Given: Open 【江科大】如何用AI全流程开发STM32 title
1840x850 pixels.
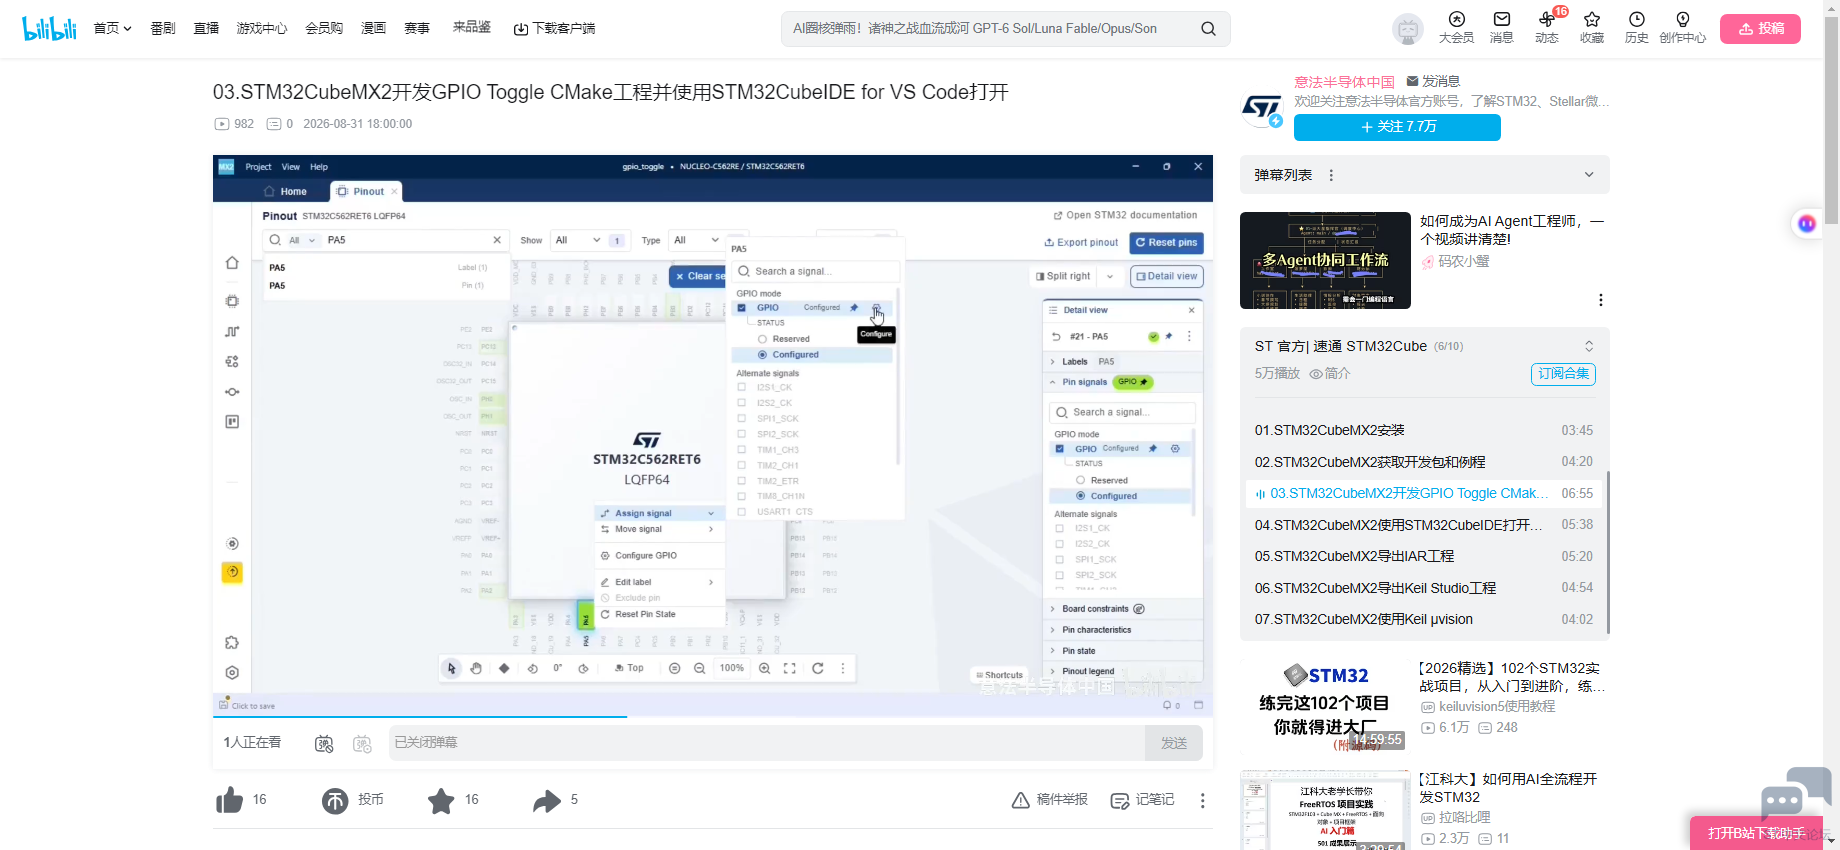Looking at the screenshot, I should pos(1508,788).
